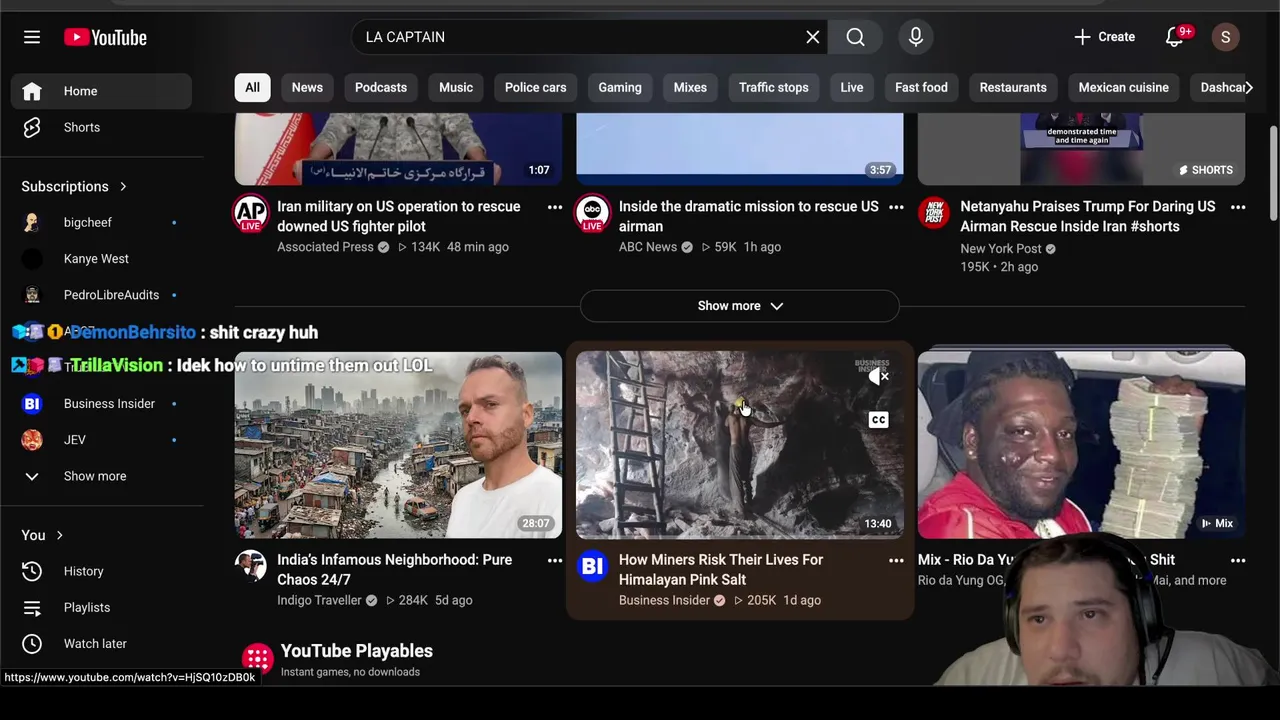This screenshot has width=1280, height=720.
Task: Open the Create menu
Action: 1104,37
